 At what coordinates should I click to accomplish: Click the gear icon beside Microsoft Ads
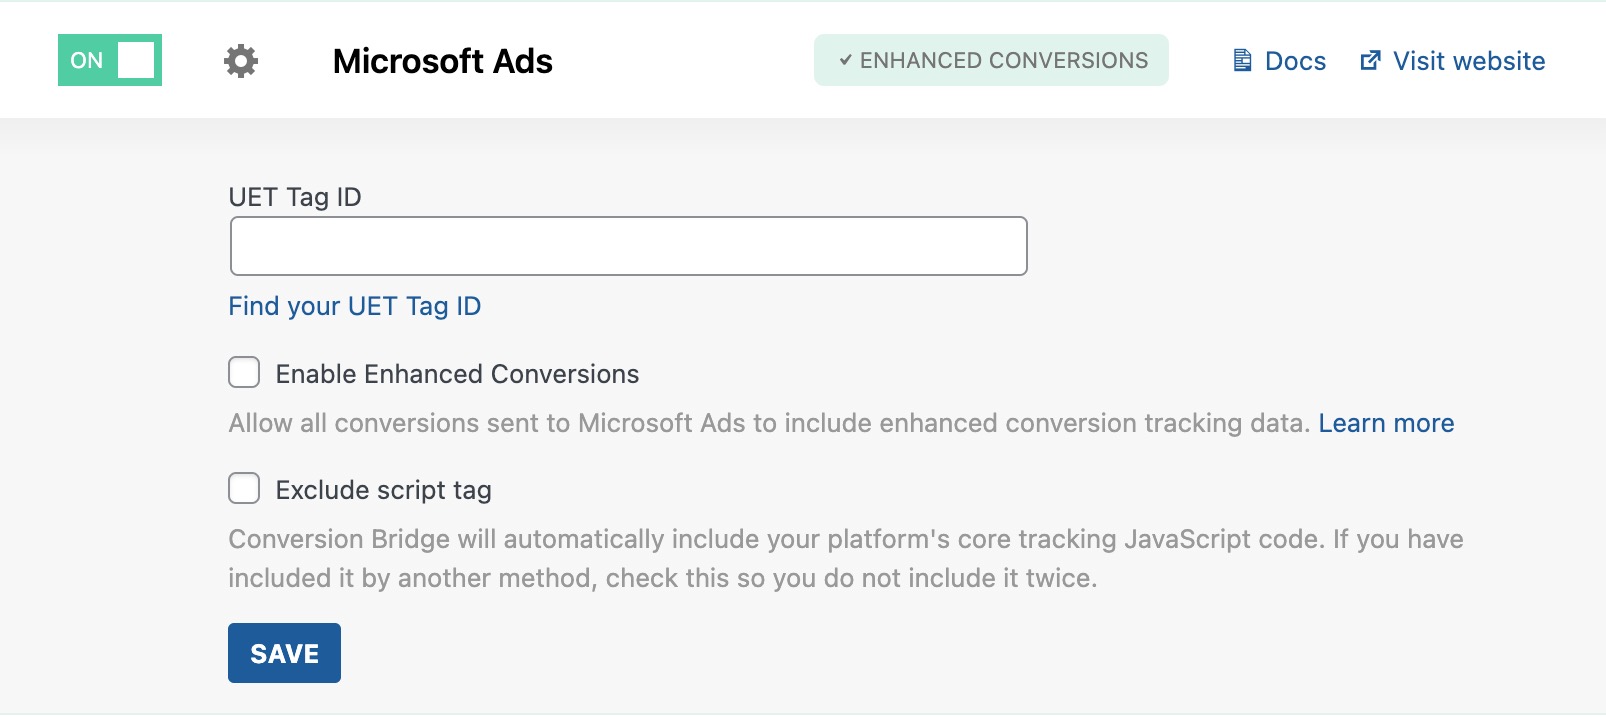(x=240, y=60)
